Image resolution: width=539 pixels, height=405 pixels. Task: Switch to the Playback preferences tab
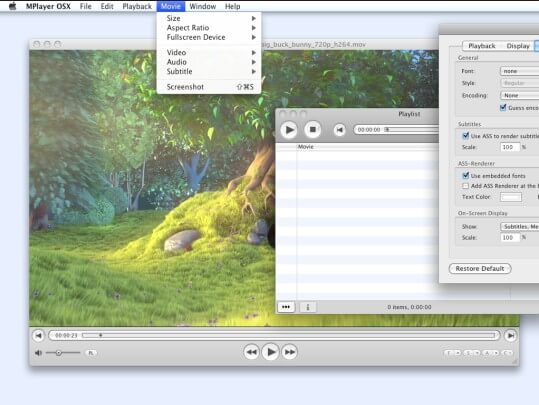click(482, 46)
